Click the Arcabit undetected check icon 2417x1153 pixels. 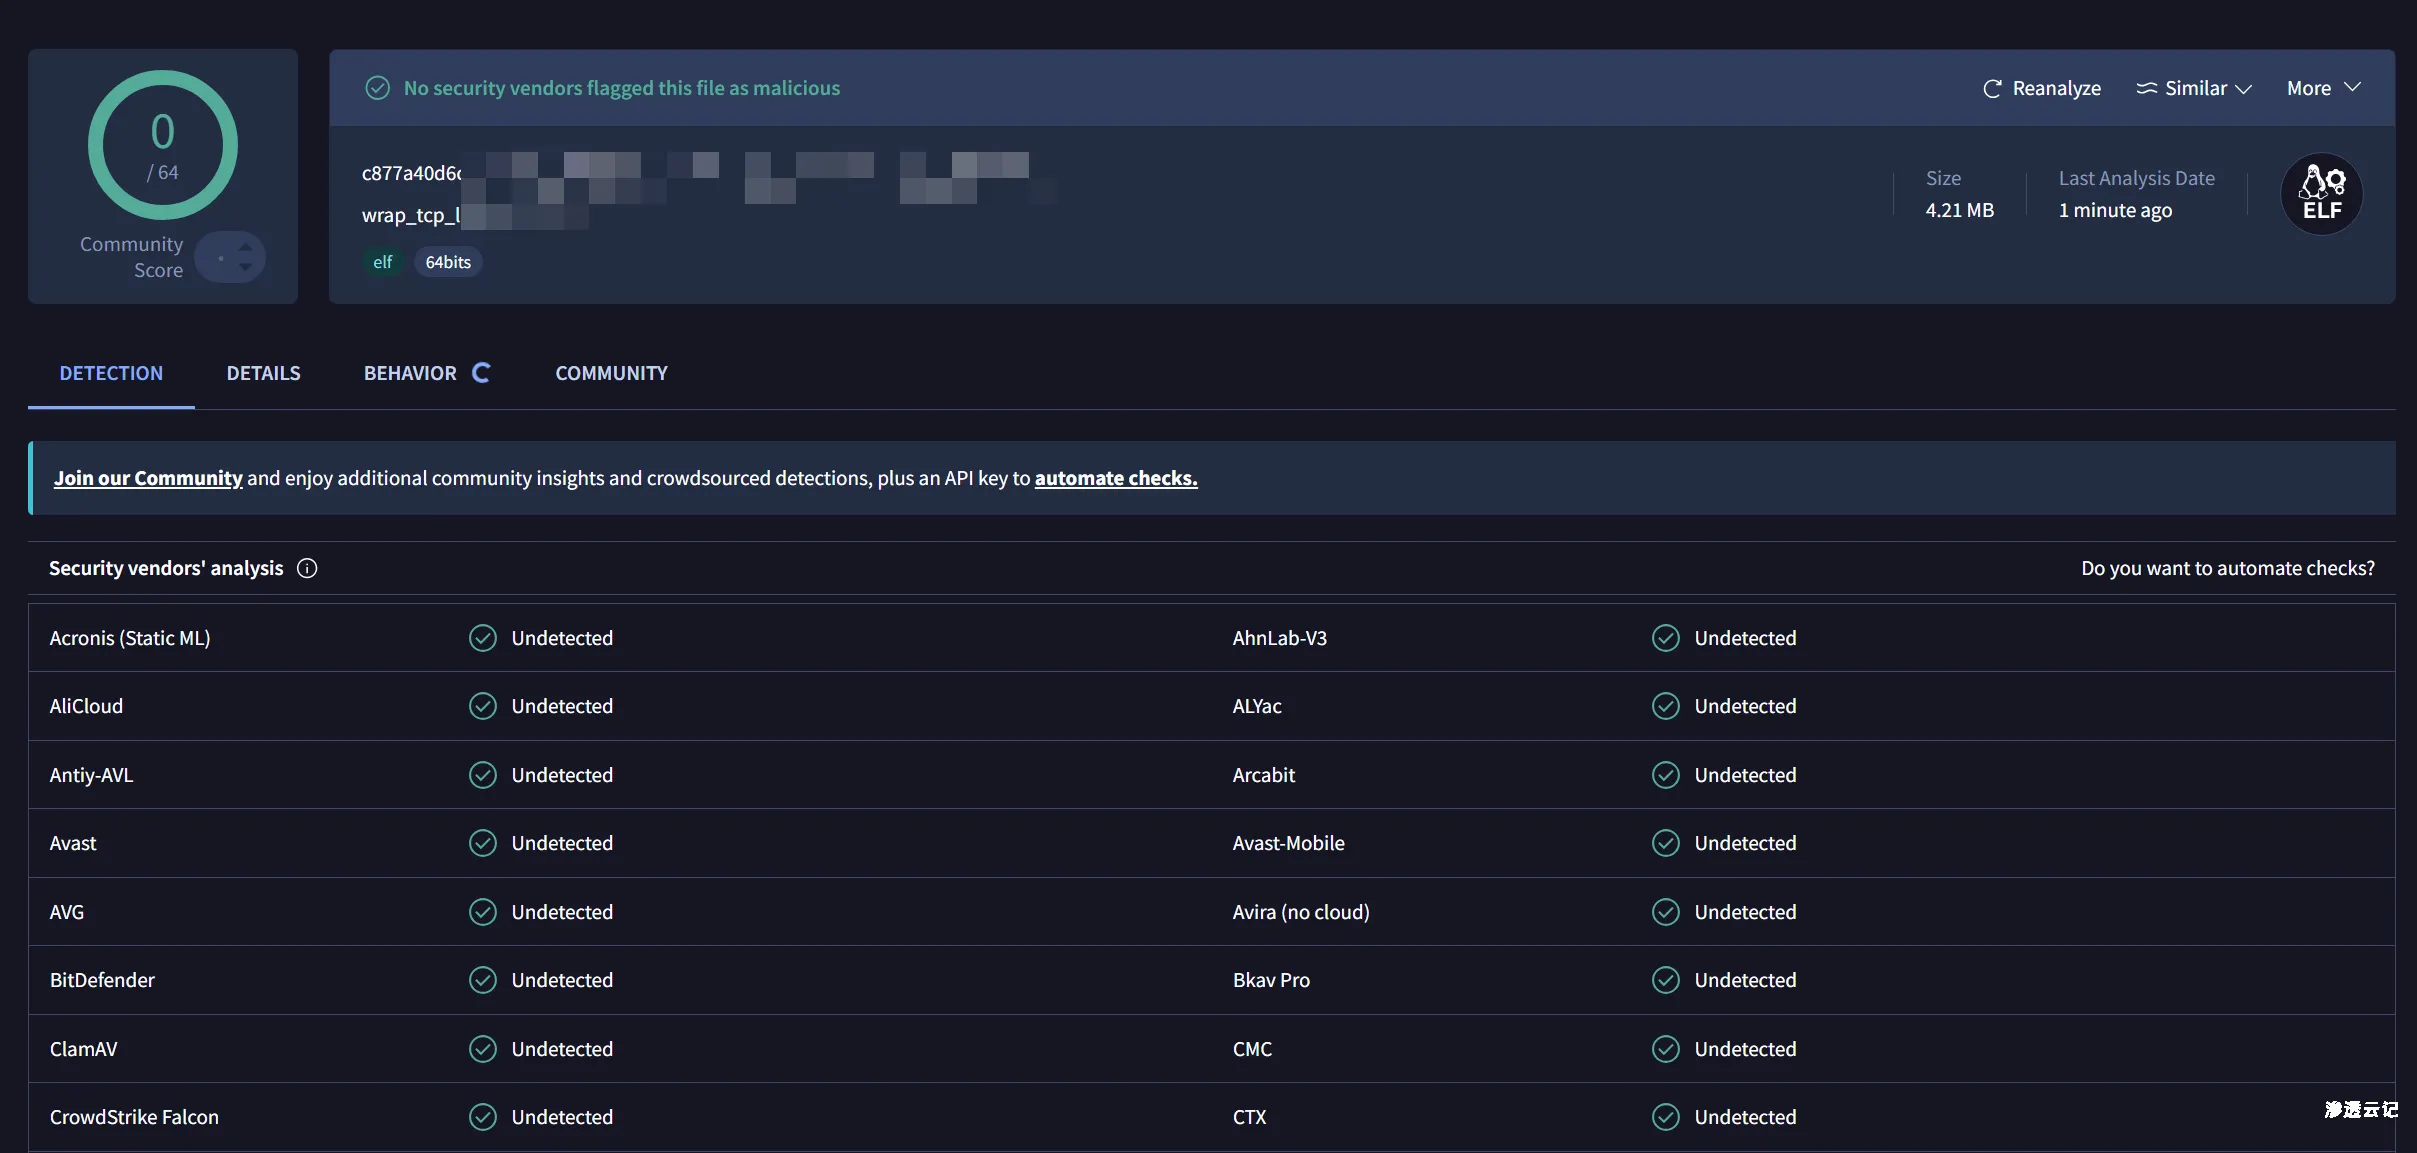1666,775
